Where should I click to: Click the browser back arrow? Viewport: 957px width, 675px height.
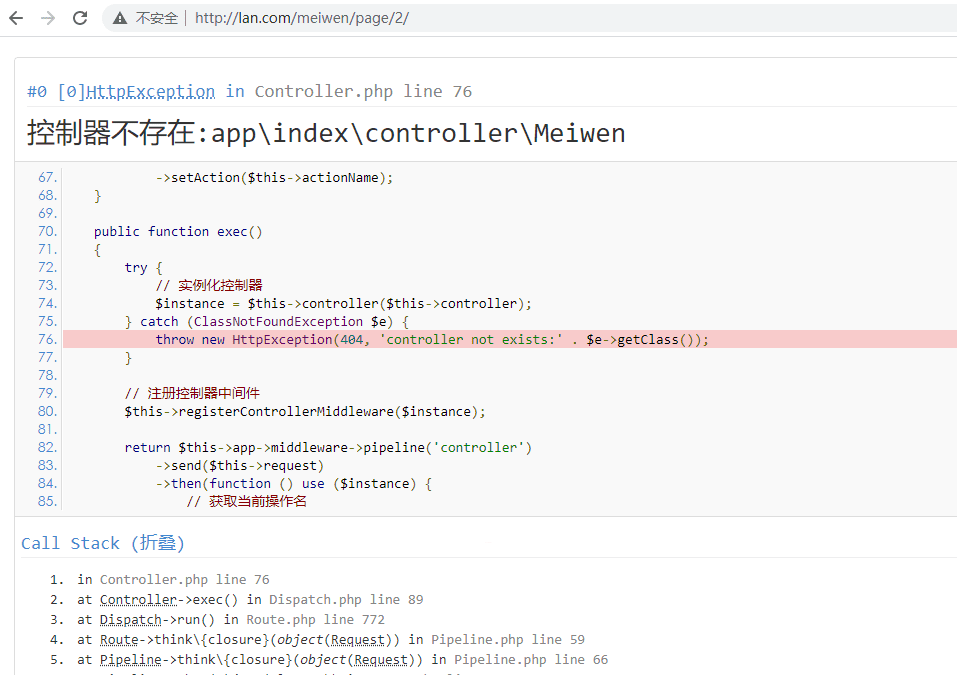(16, 18)
